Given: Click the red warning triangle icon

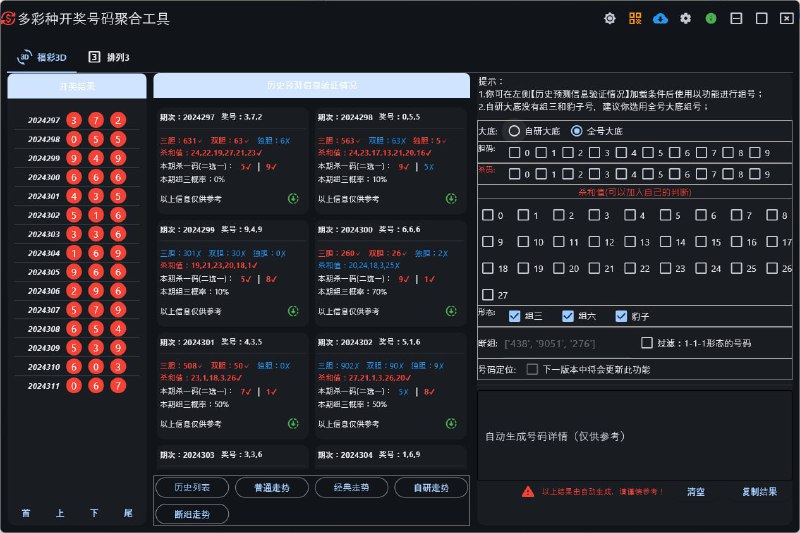Looking at the screenshot, I should click(527, 492).
